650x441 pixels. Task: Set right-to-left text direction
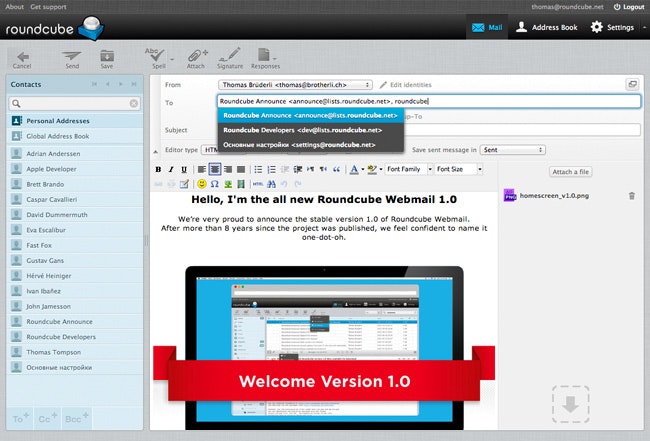pos(323,169)
